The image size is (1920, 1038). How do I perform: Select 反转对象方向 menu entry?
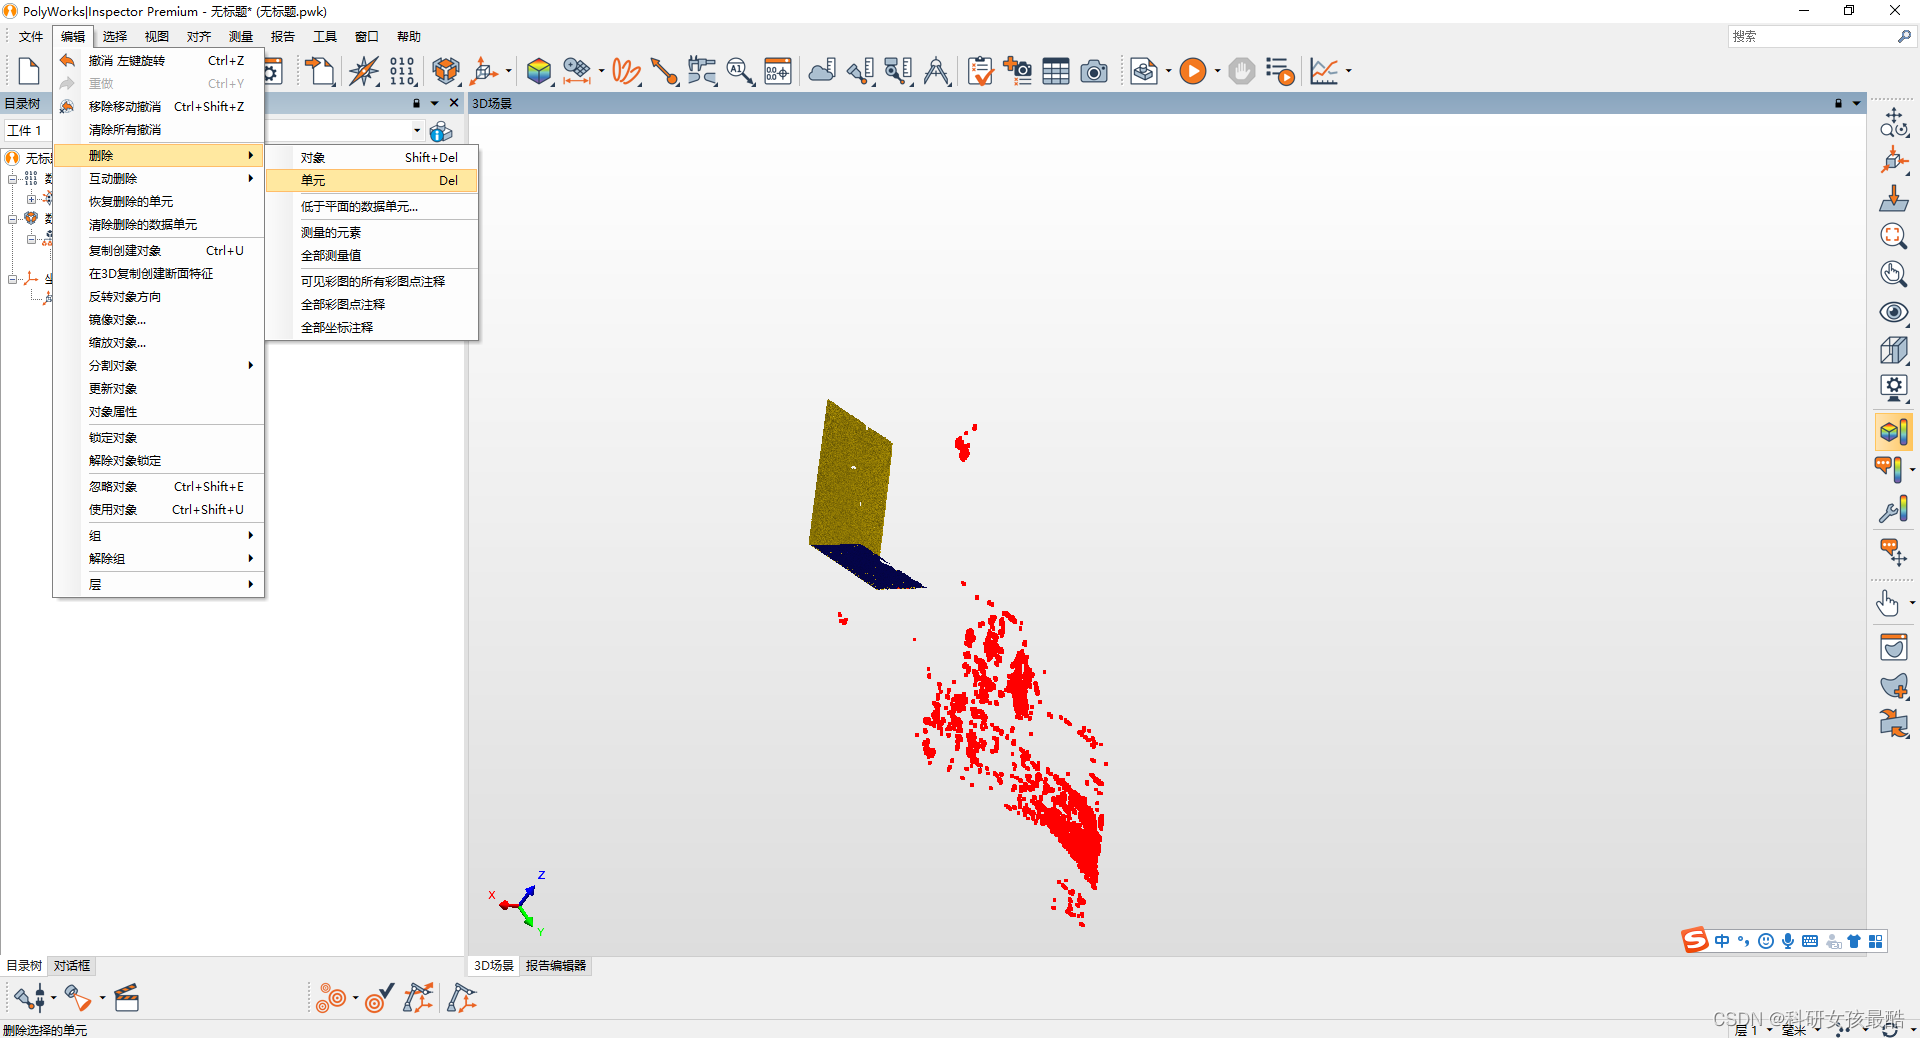click(159, 297)
